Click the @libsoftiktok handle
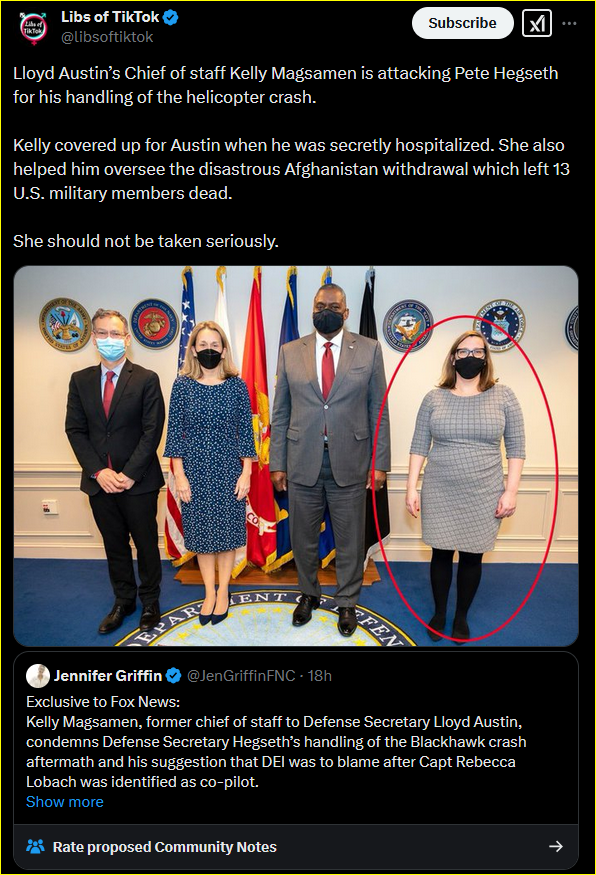Viewport: 596px width, 875px height. coord(107,37)
